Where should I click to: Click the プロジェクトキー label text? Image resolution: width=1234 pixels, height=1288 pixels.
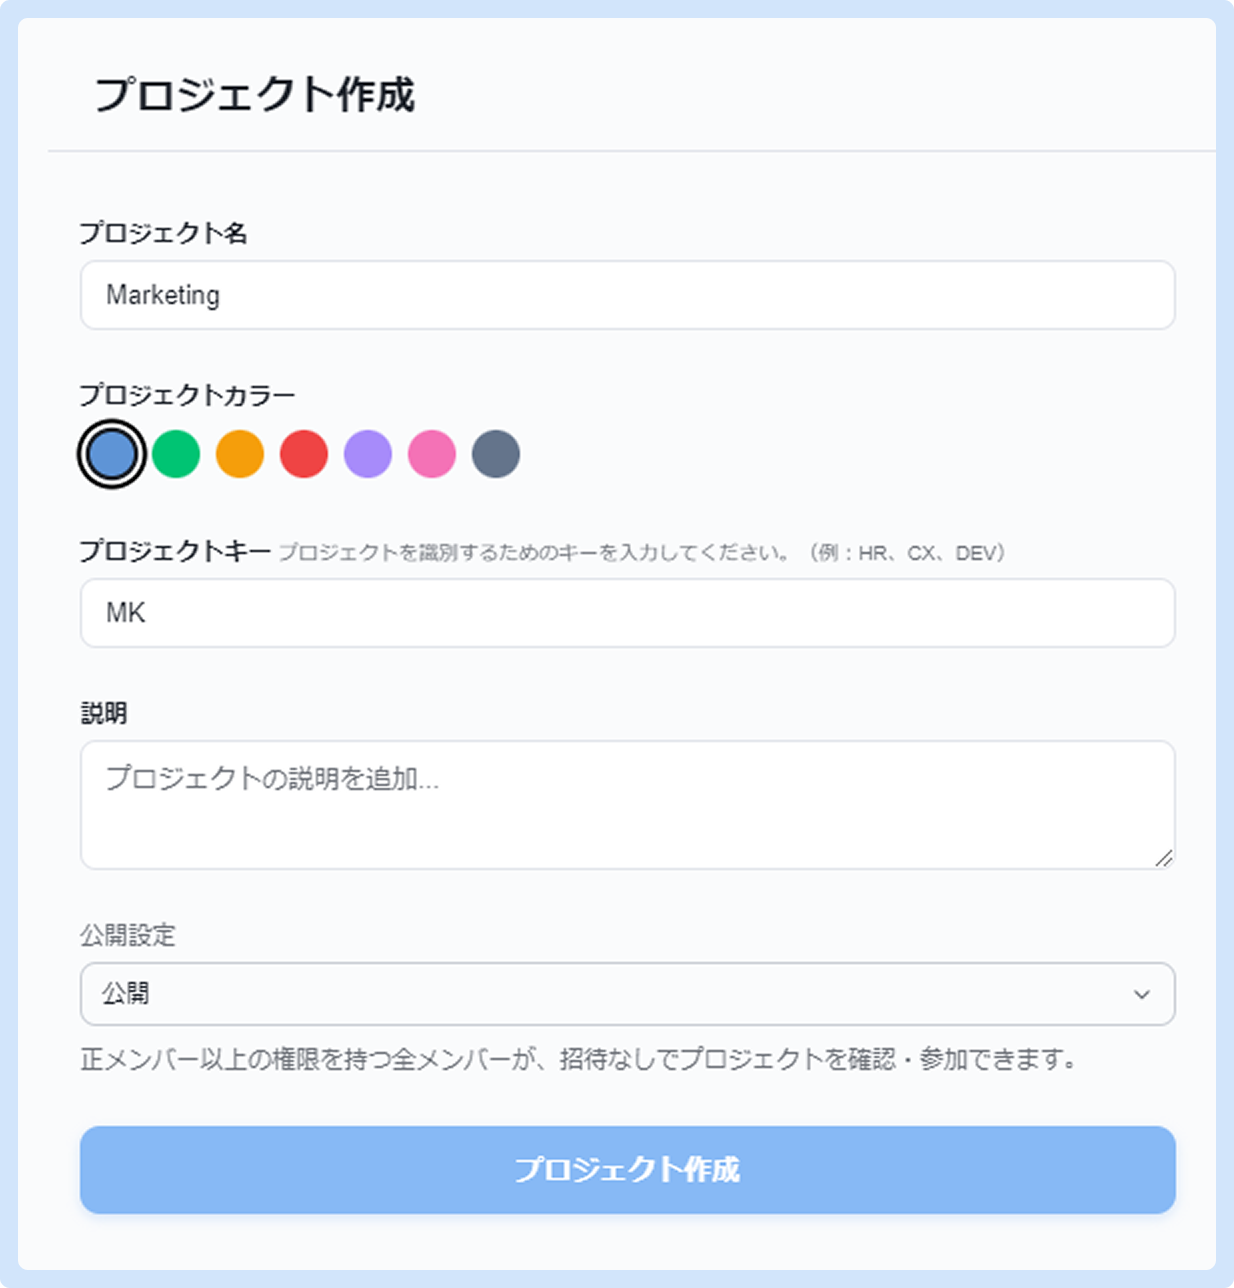[175, 551]
